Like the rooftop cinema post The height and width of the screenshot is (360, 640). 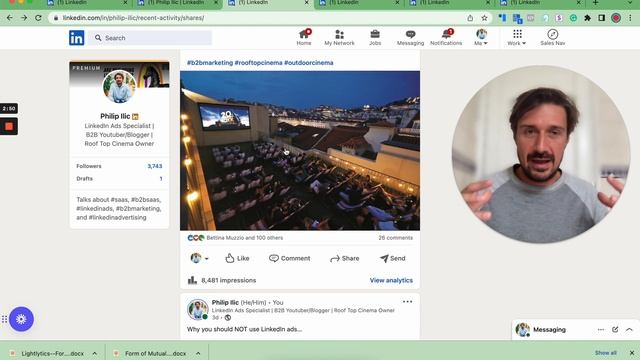point(237,258)
